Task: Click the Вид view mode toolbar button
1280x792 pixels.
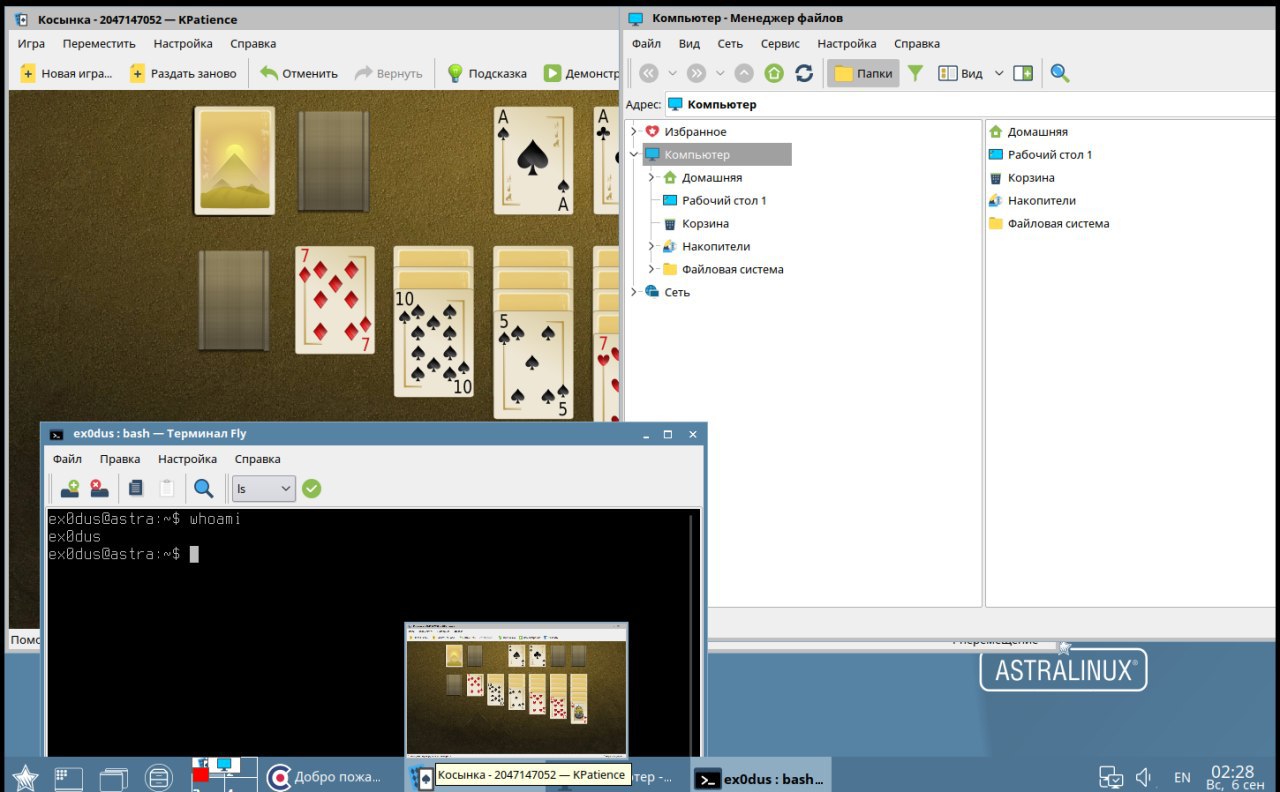Action: [x=960, y=73]
